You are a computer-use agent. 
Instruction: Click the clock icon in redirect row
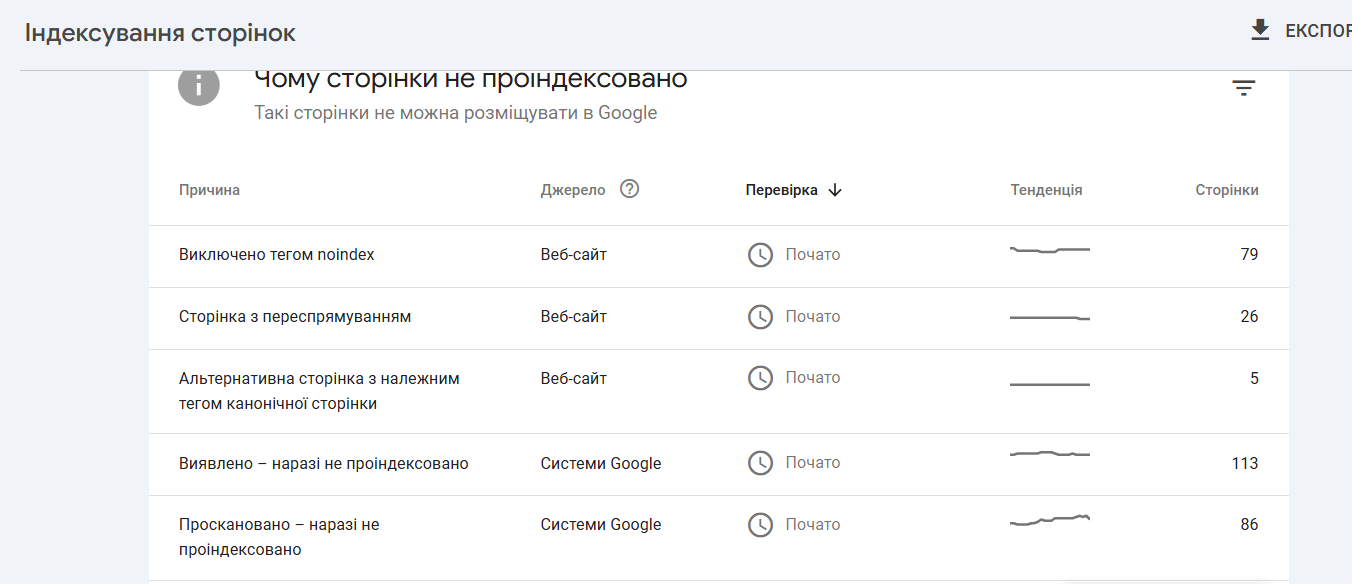tap(760, 317)
